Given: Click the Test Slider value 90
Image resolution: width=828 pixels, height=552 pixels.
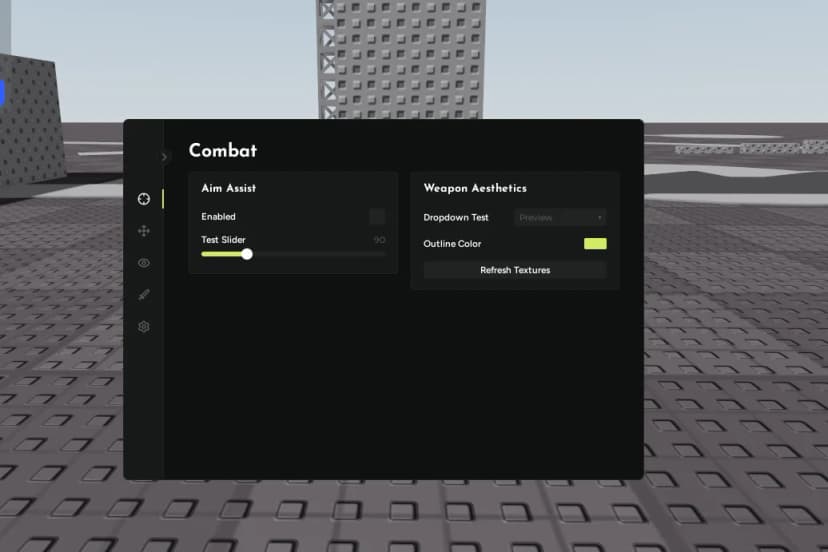Looking at the screenshot, I should 379,240.
